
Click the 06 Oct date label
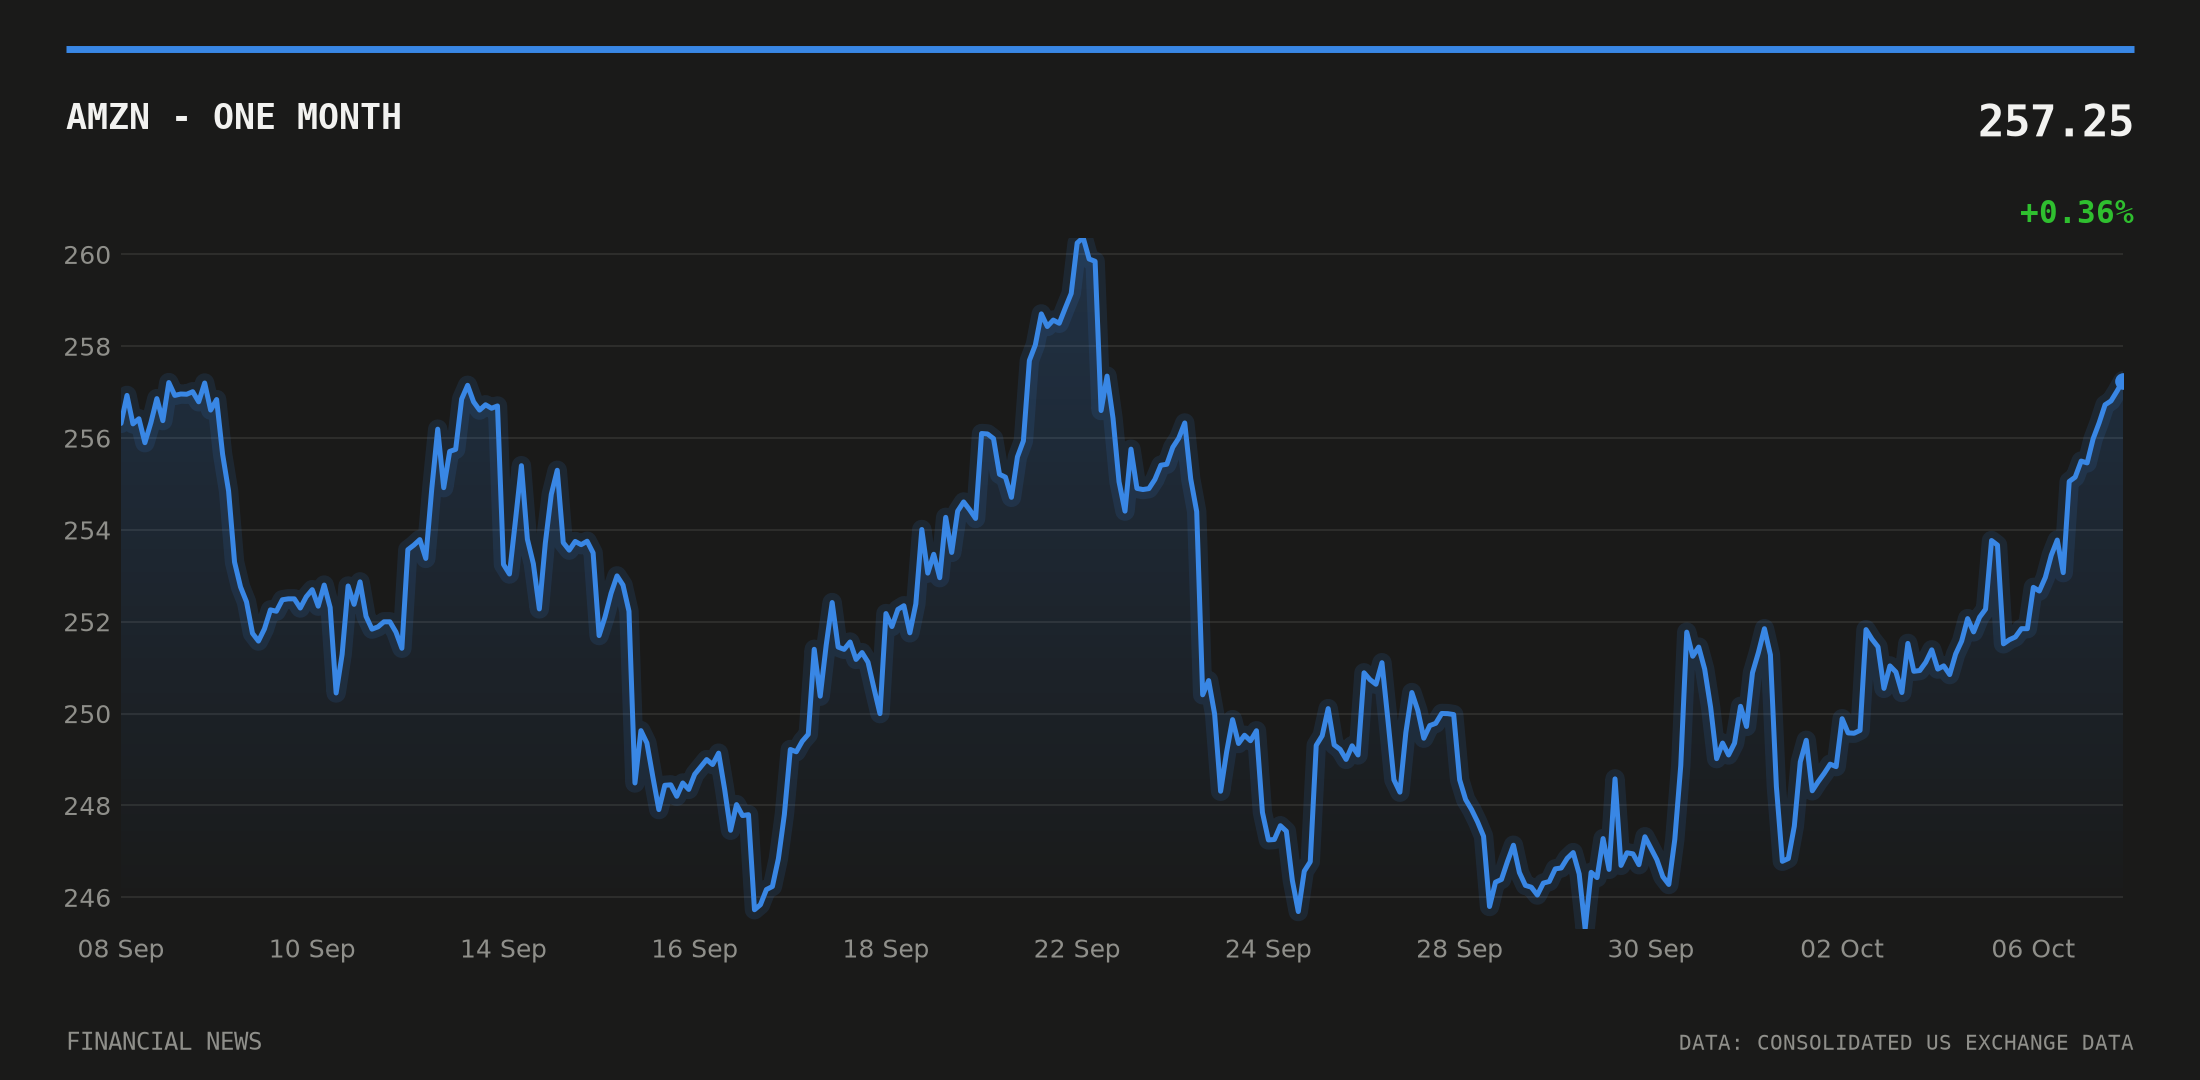[x=2033, y=949]
